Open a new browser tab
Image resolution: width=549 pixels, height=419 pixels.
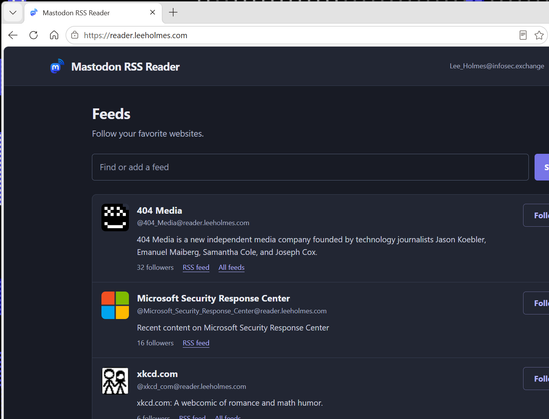pos(173,13)
